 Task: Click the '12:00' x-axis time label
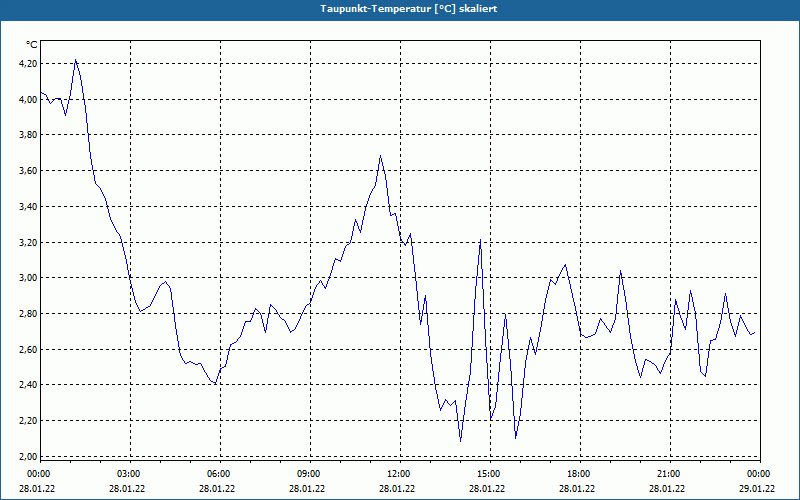(397, 474)
